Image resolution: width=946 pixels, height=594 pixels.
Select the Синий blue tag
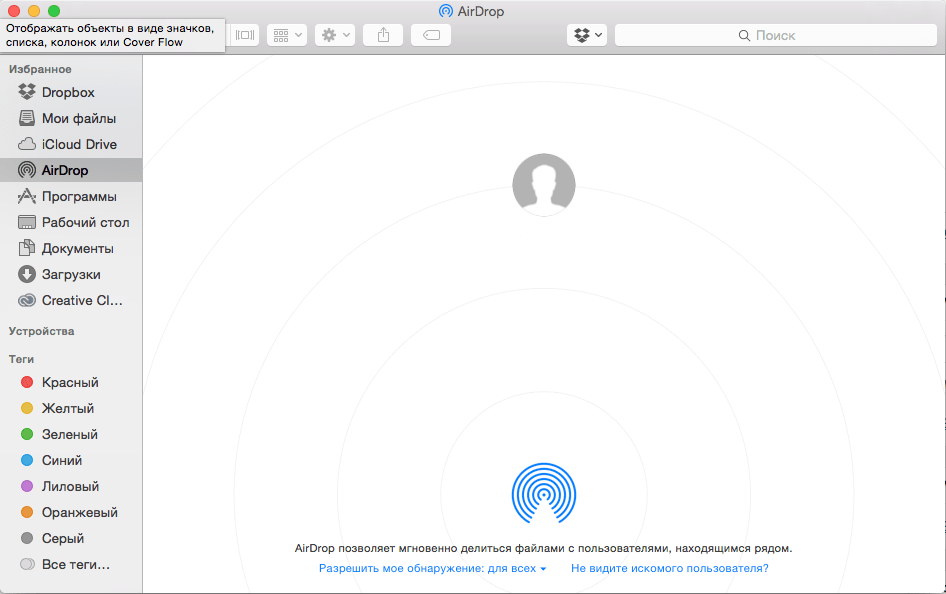click(x=62, y=460)
